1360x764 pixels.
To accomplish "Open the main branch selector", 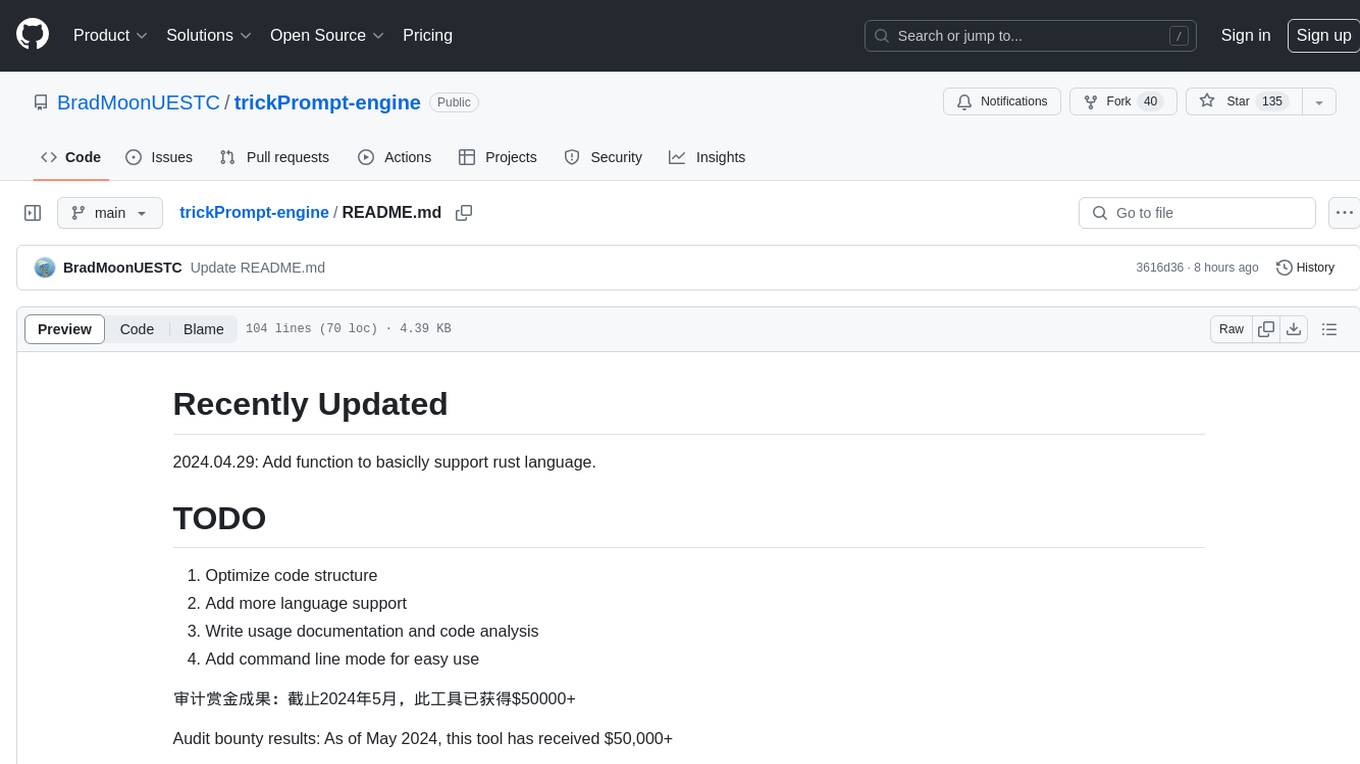I will [x=109, y=213].
